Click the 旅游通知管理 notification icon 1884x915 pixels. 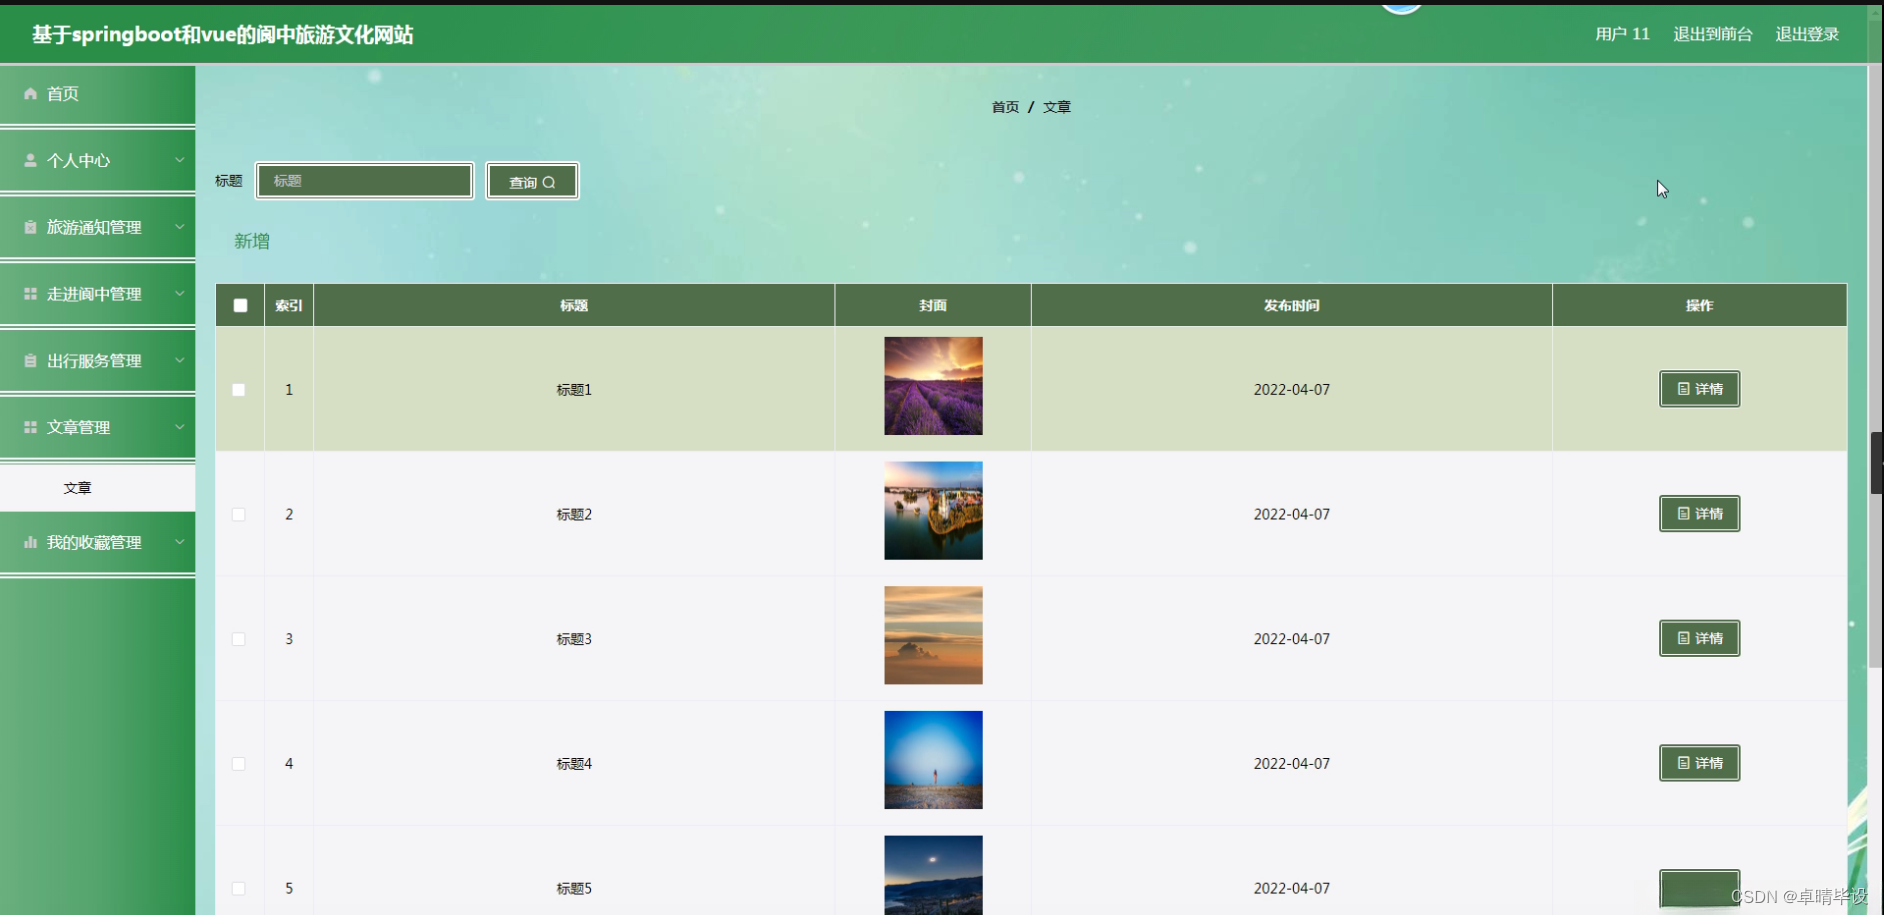click(30, 227)
